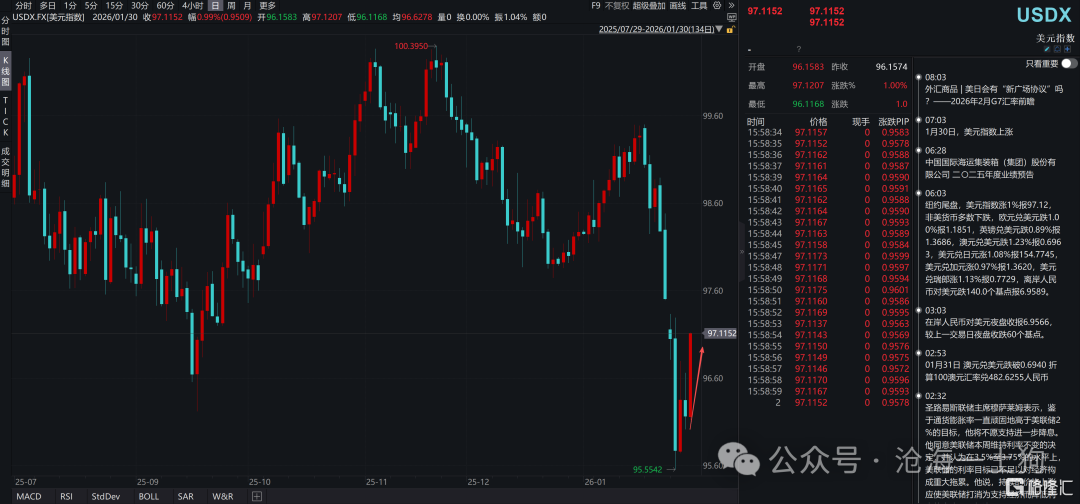Open date range dropdown triangle
Screen dimensions: 1080x504
(x=719, y=29)
